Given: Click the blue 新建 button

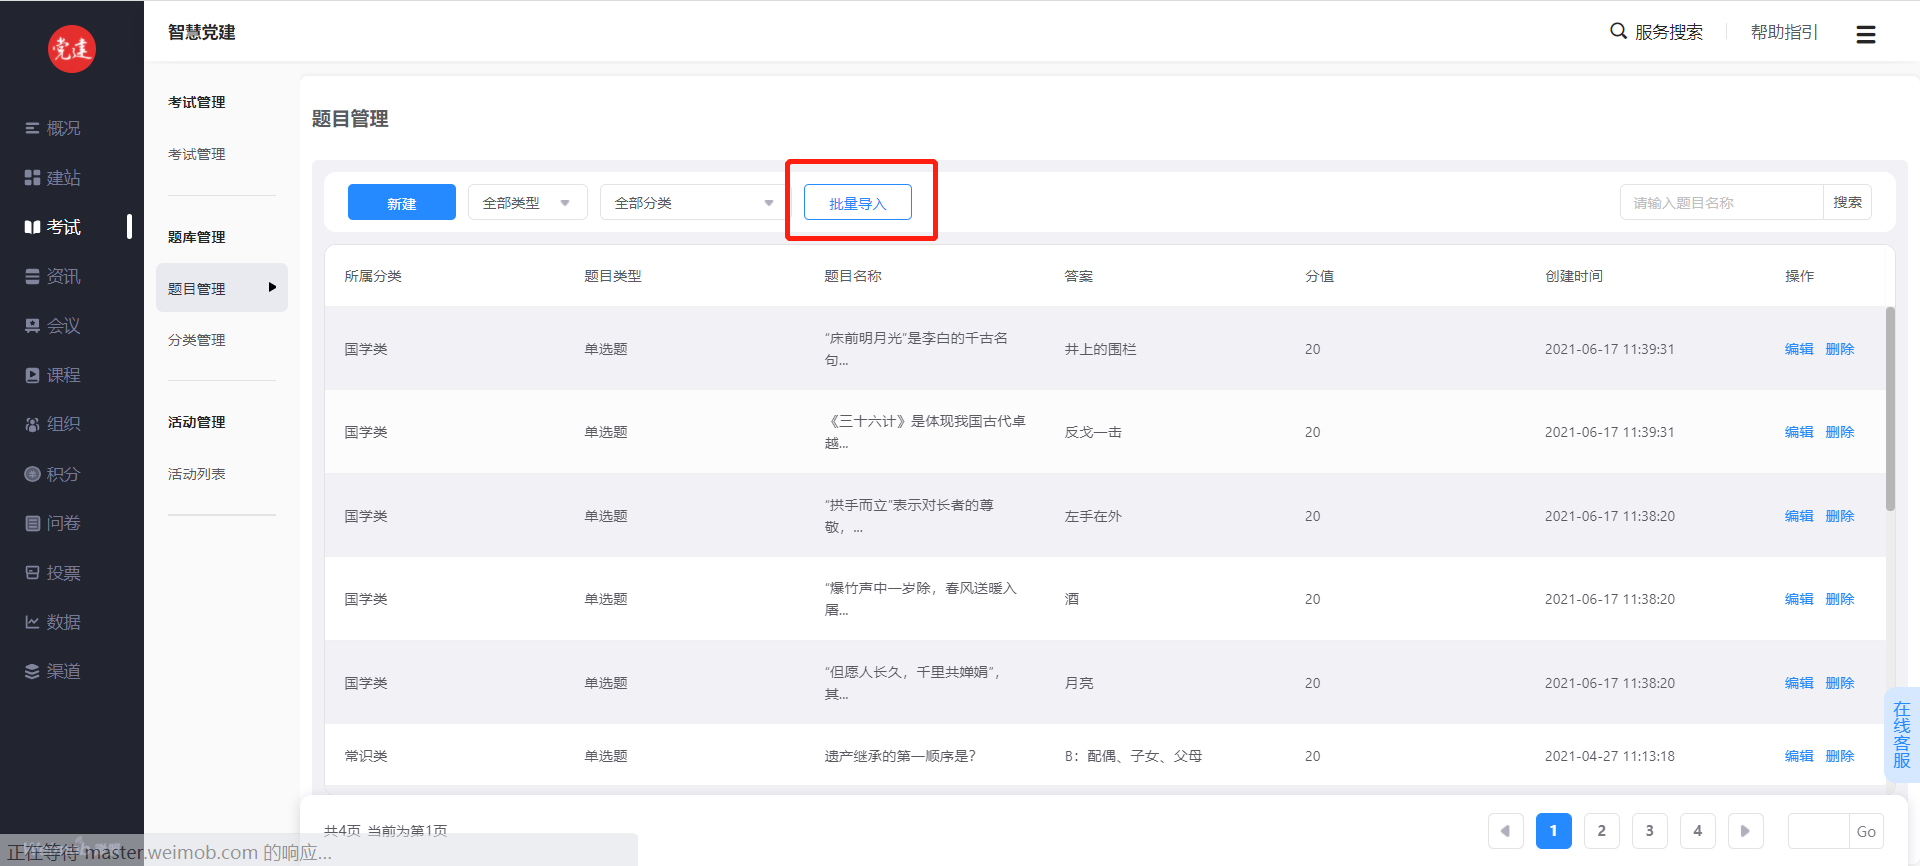Looking at the screenshot, I should tap(401, 203).
